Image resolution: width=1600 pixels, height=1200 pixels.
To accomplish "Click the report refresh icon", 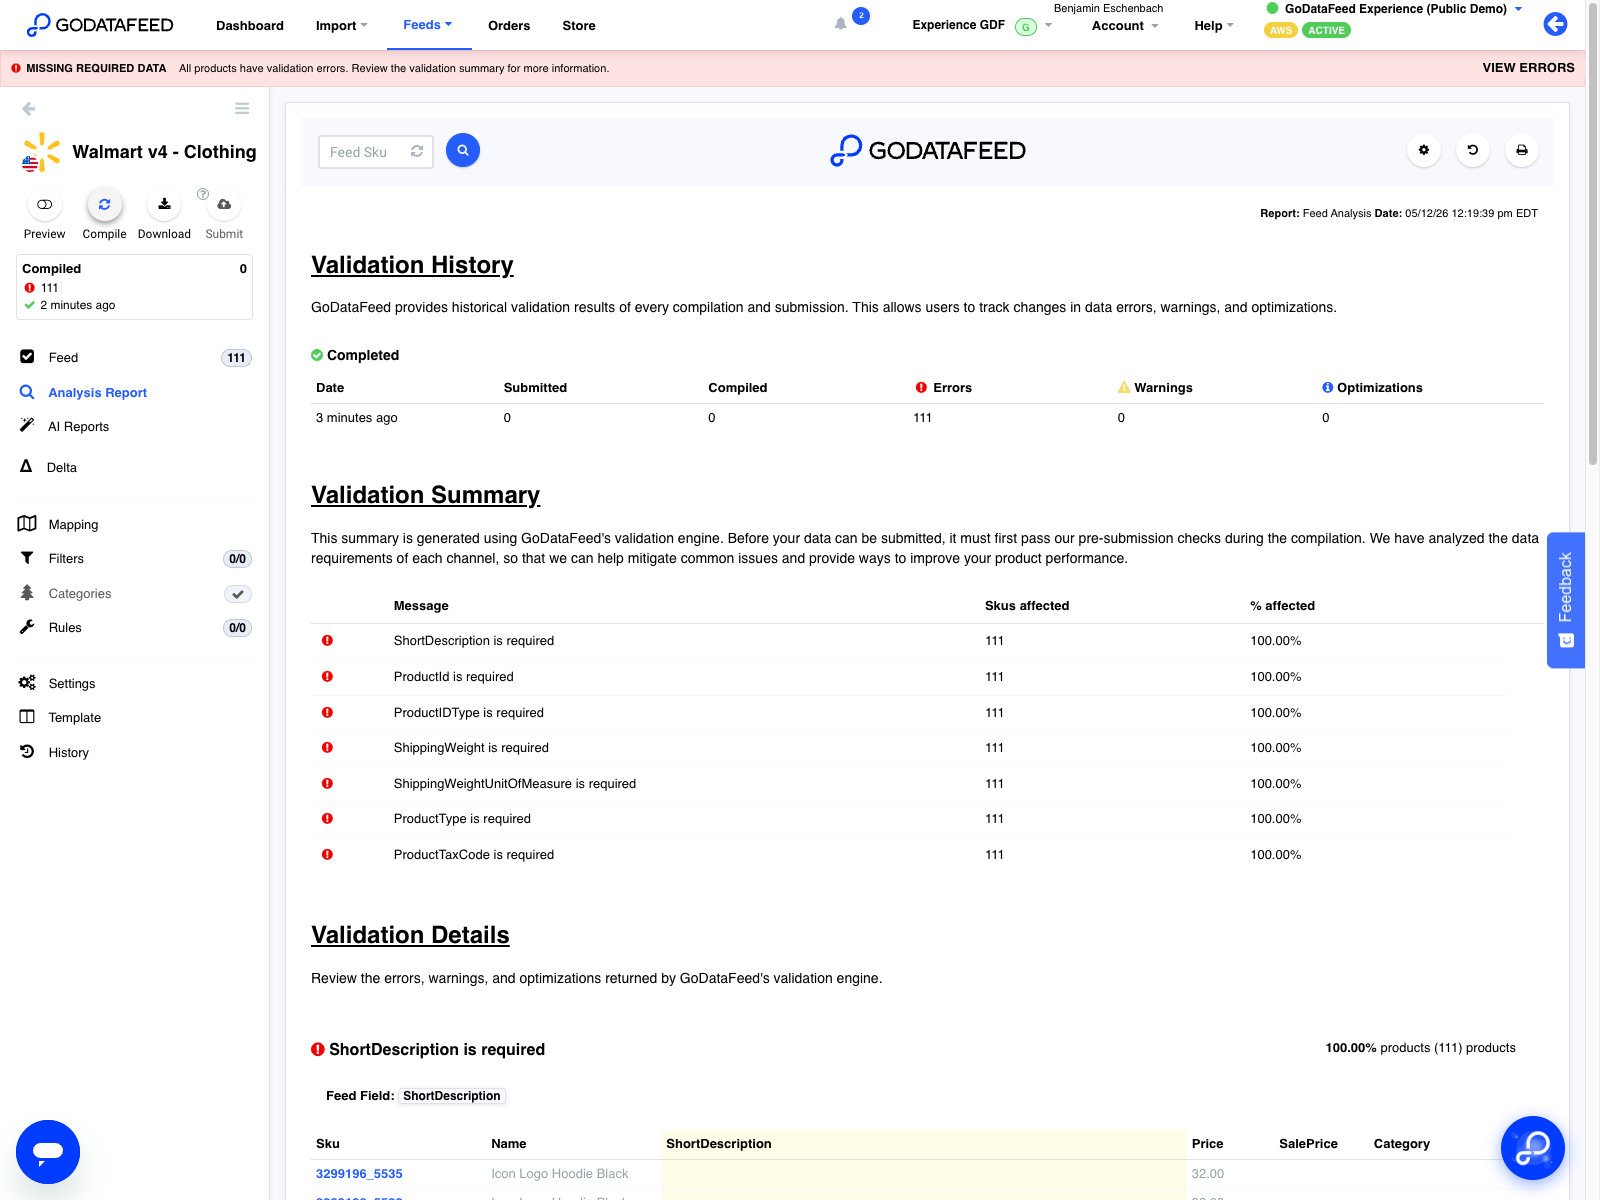I will pyautogui.click(x=1473, y=150).
